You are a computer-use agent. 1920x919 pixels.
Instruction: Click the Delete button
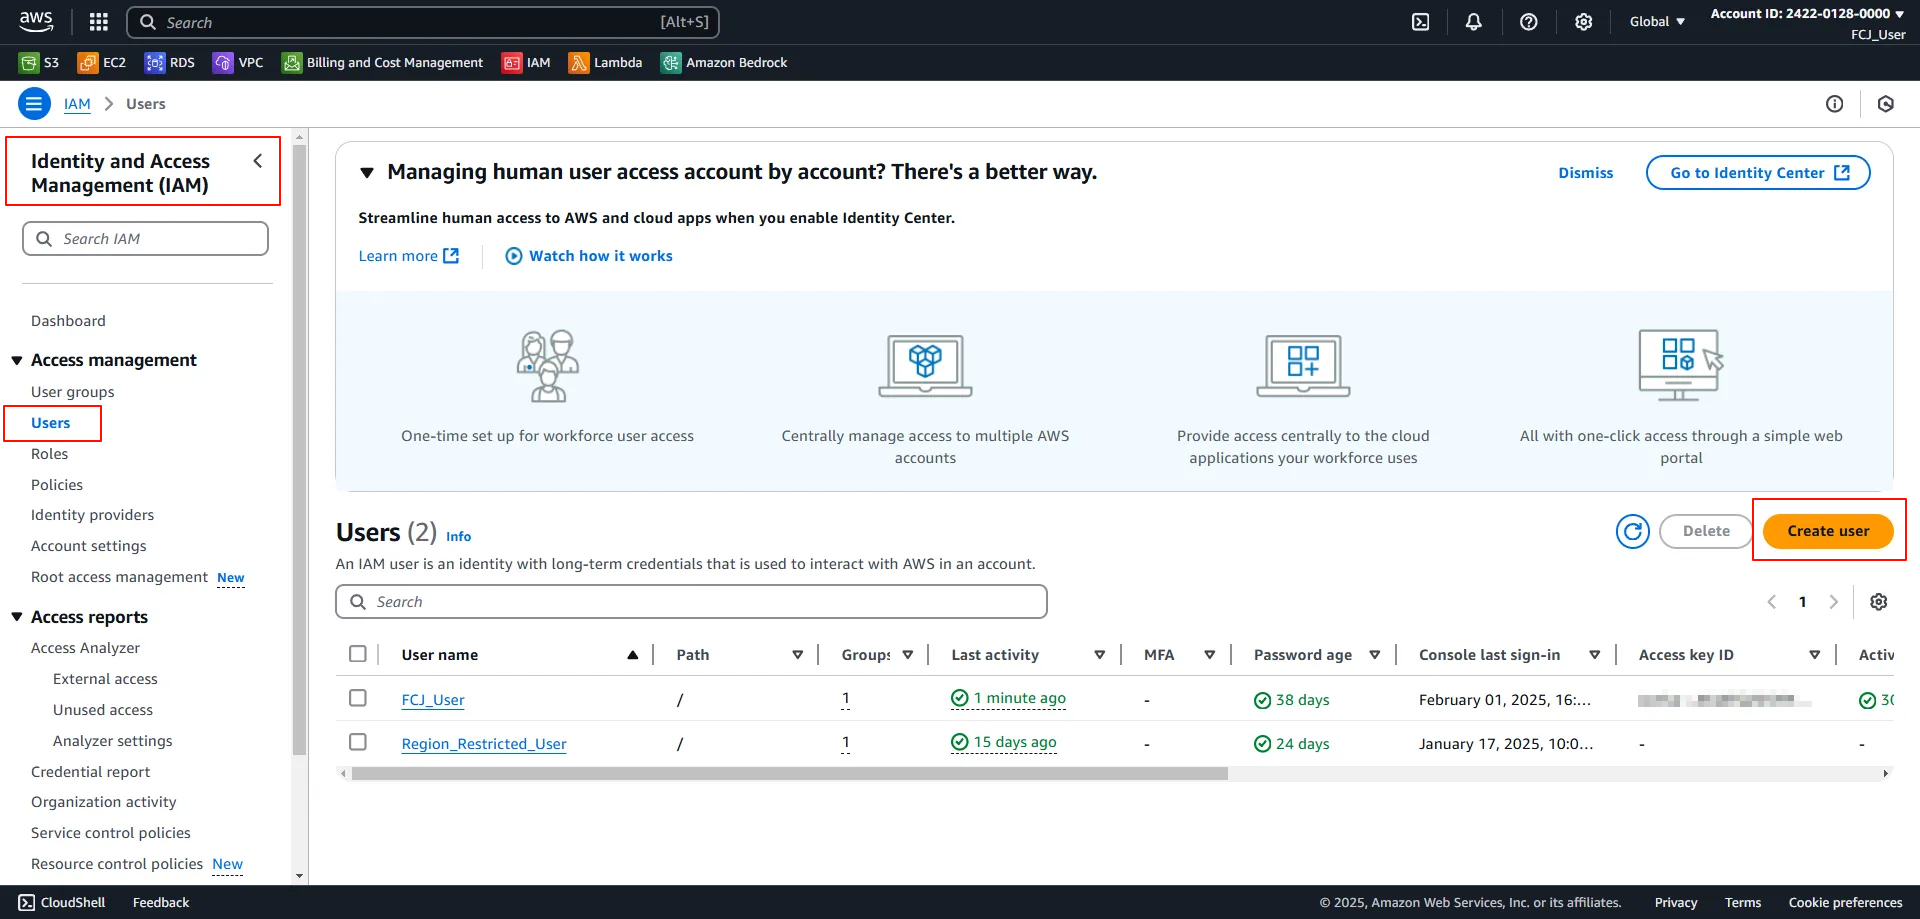coord(1706,531)
